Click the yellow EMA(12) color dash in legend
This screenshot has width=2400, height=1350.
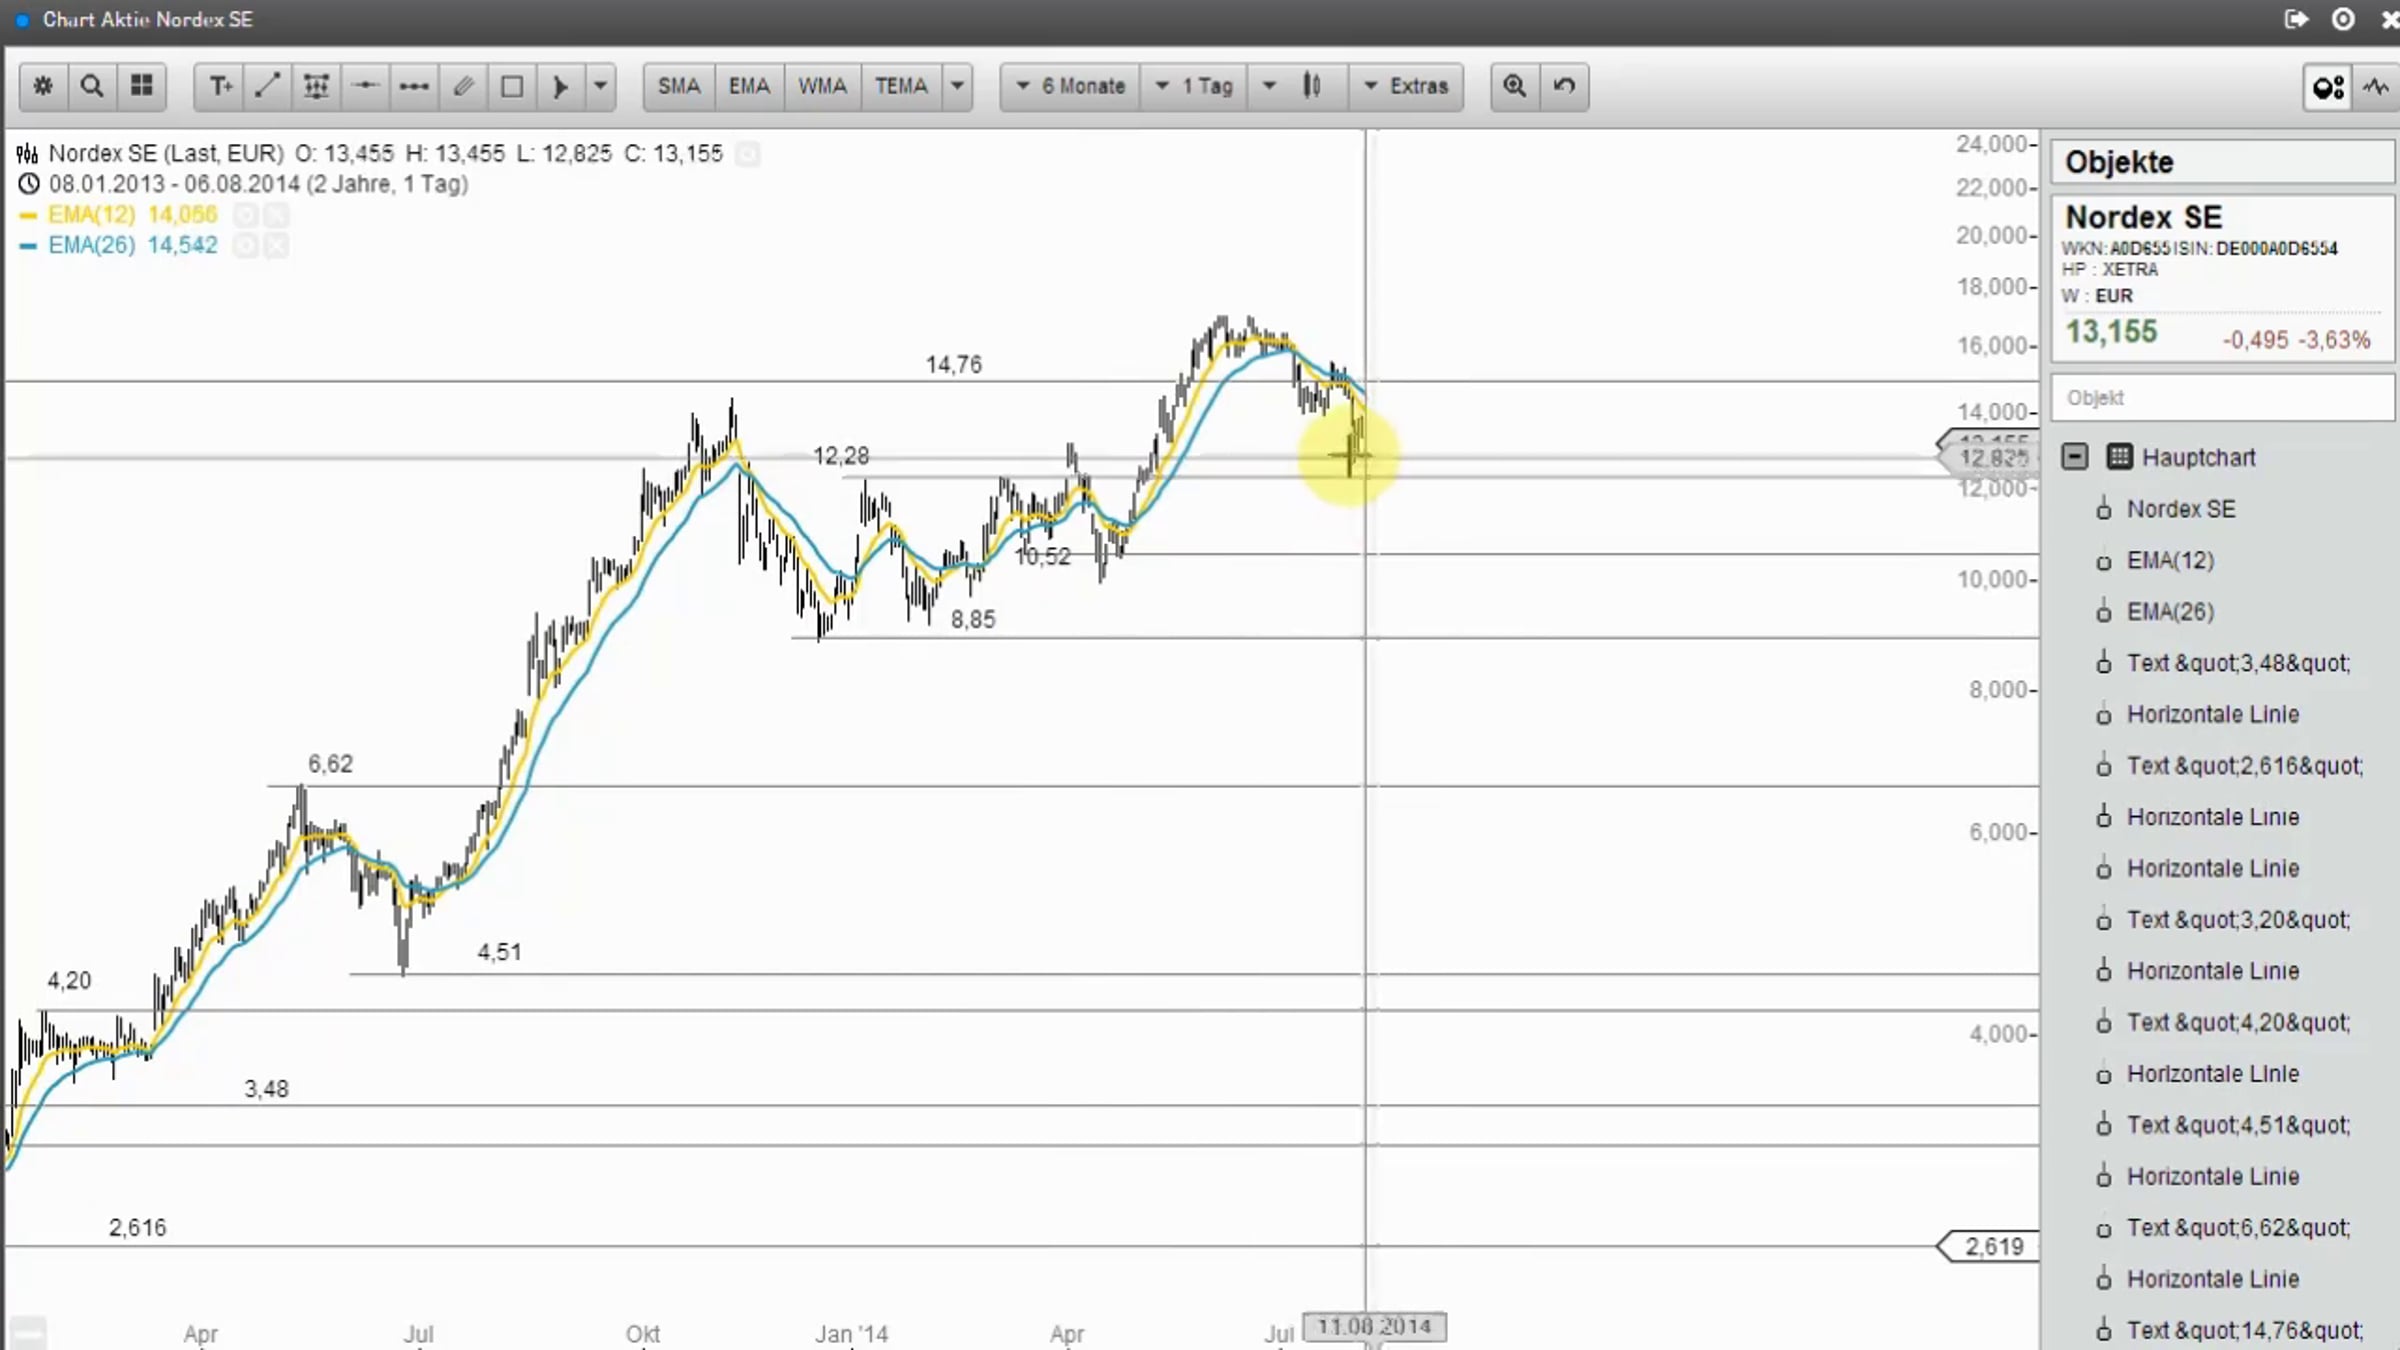click(x=28, y=215)
